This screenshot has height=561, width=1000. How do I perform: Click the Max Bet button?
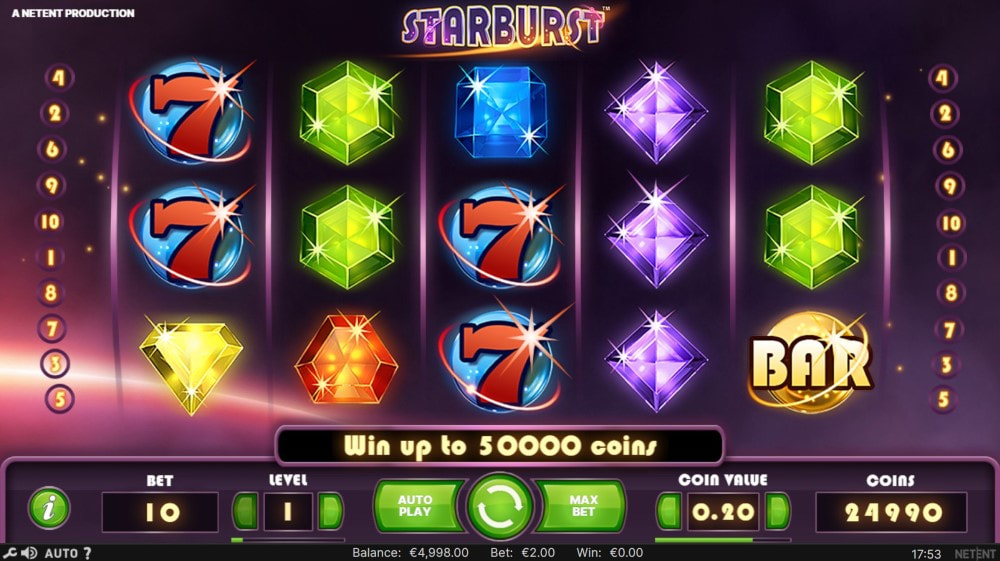coord(582,506)
